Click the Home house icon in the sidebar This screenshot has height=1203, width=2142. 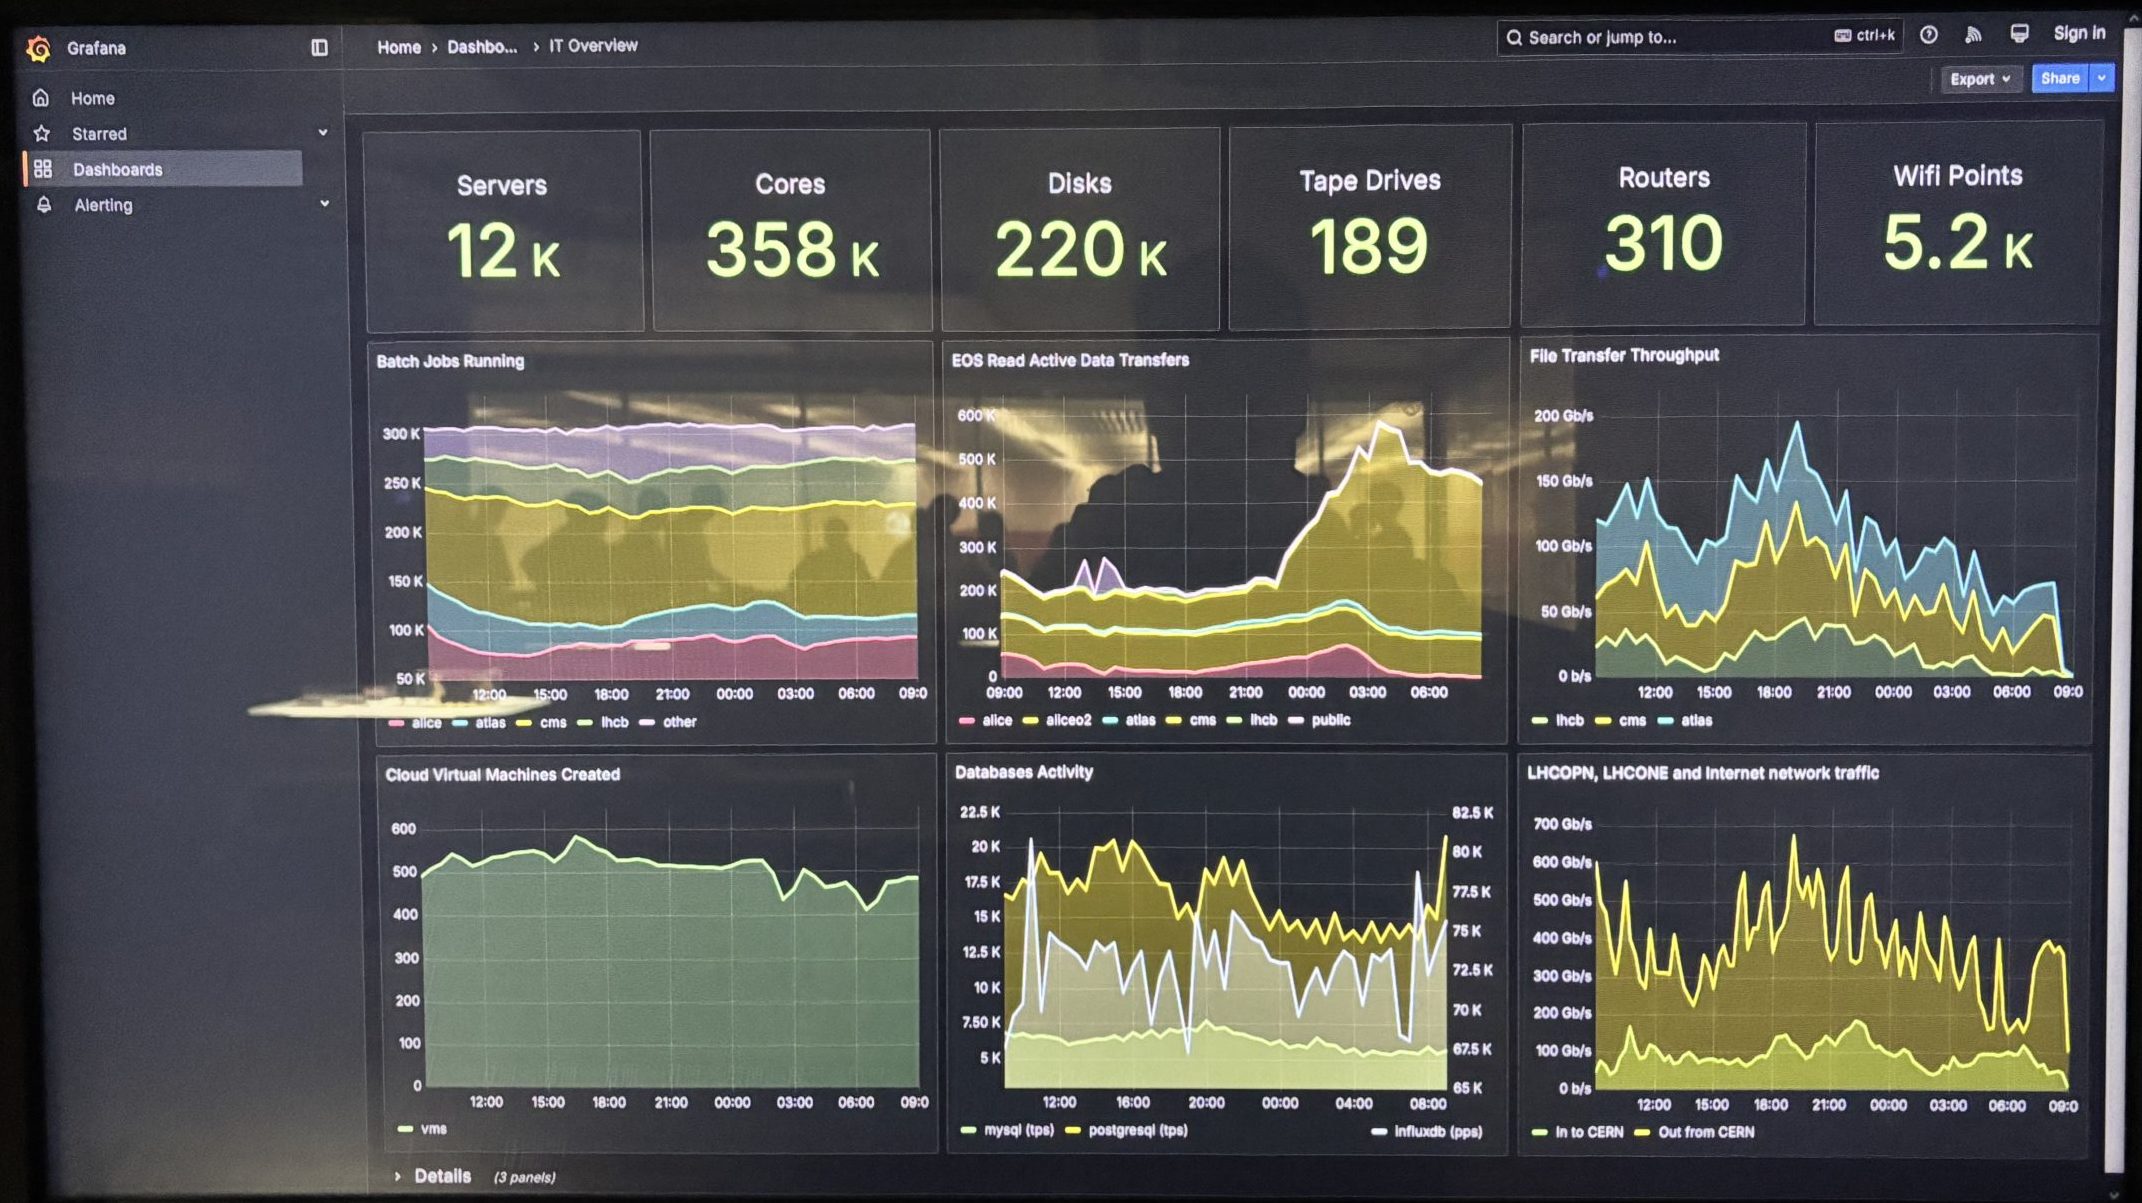(x=41, y=98)
